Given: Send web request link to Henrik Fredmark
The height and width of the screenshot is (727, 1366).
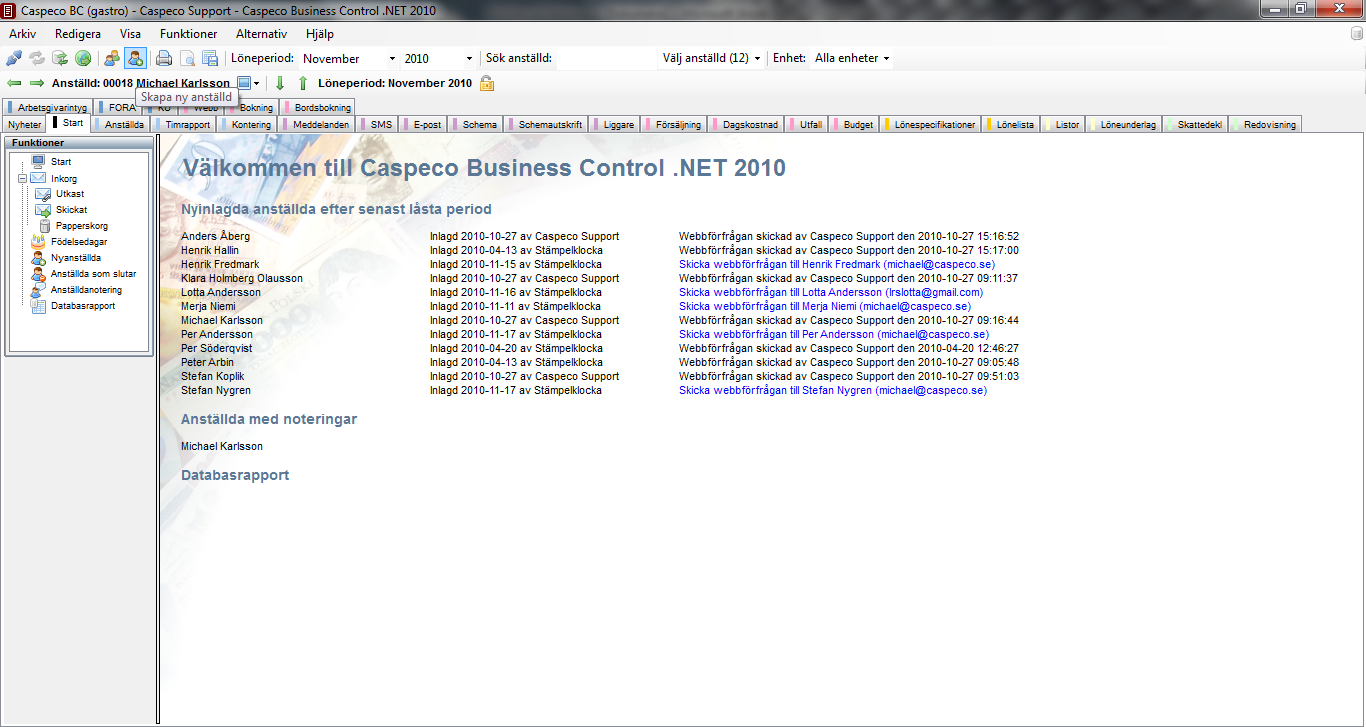Looking at the screenshot, I should [x=837, y=264].
